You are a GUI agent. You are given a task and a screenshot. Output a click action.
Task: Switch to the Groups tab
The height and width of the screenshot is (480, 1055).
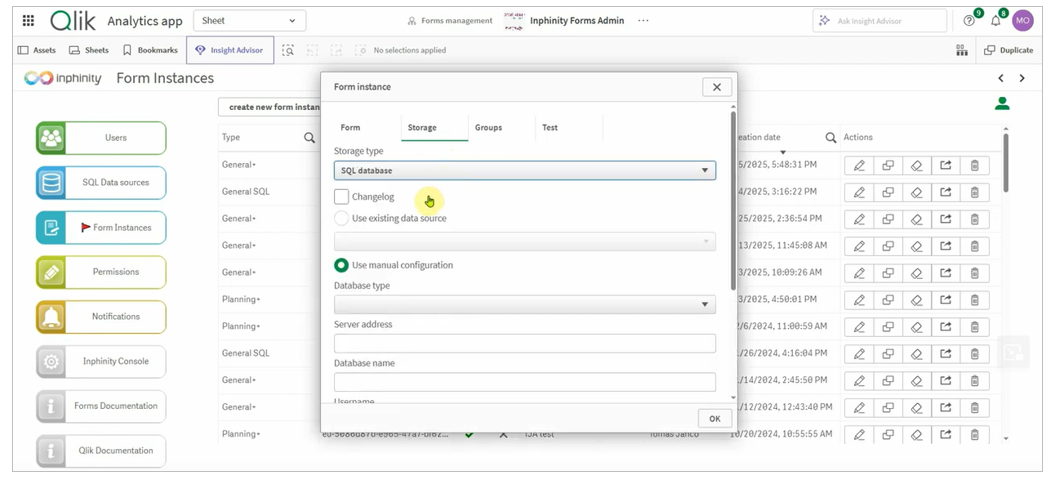[x=488, y=127]
